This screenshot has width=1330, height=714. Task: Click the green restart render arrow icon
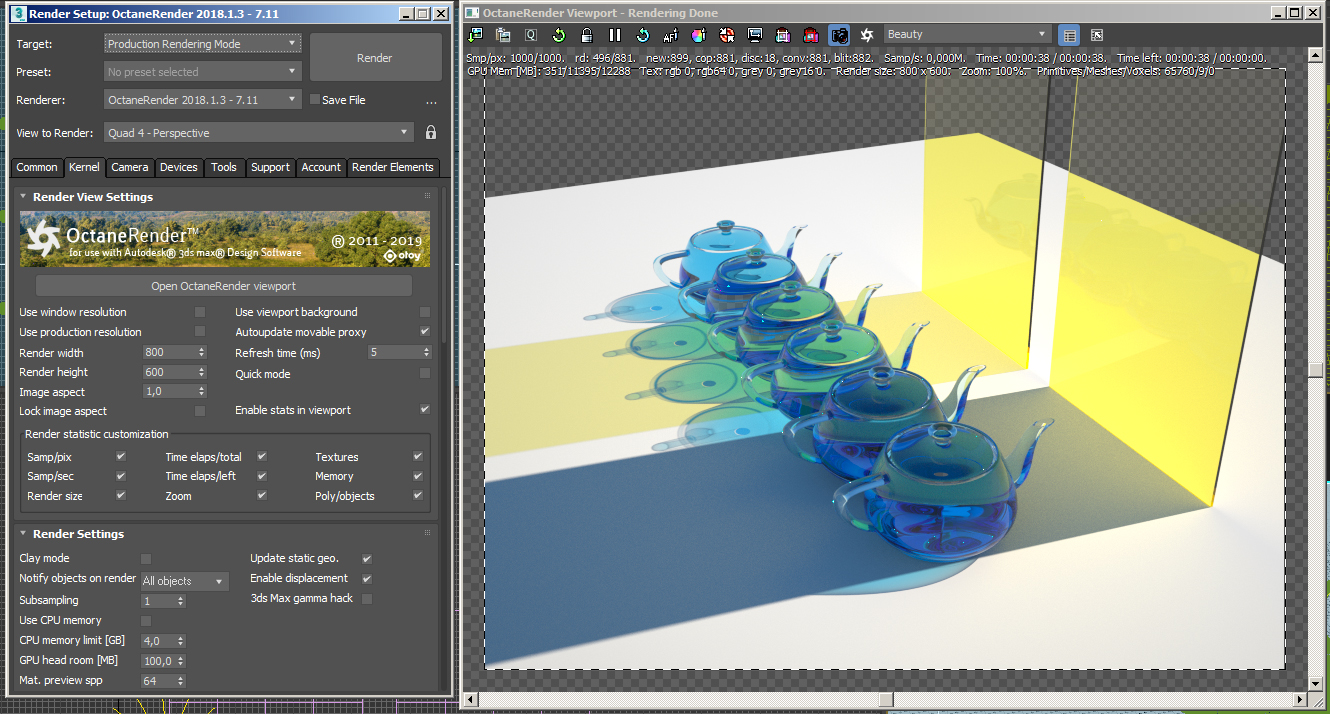[x=559, y=35]
